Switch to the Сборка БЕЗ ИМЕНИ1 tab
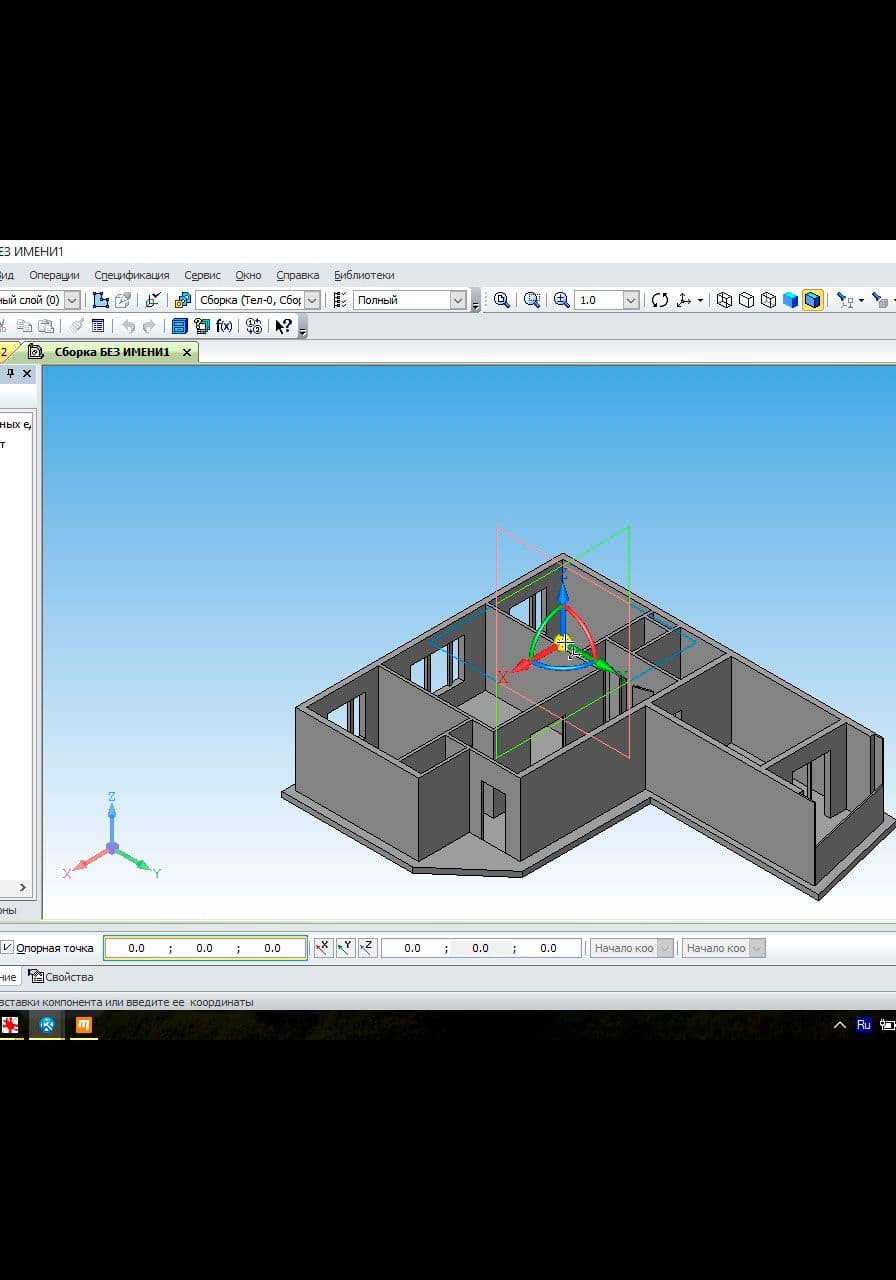 tap(112, 352)
